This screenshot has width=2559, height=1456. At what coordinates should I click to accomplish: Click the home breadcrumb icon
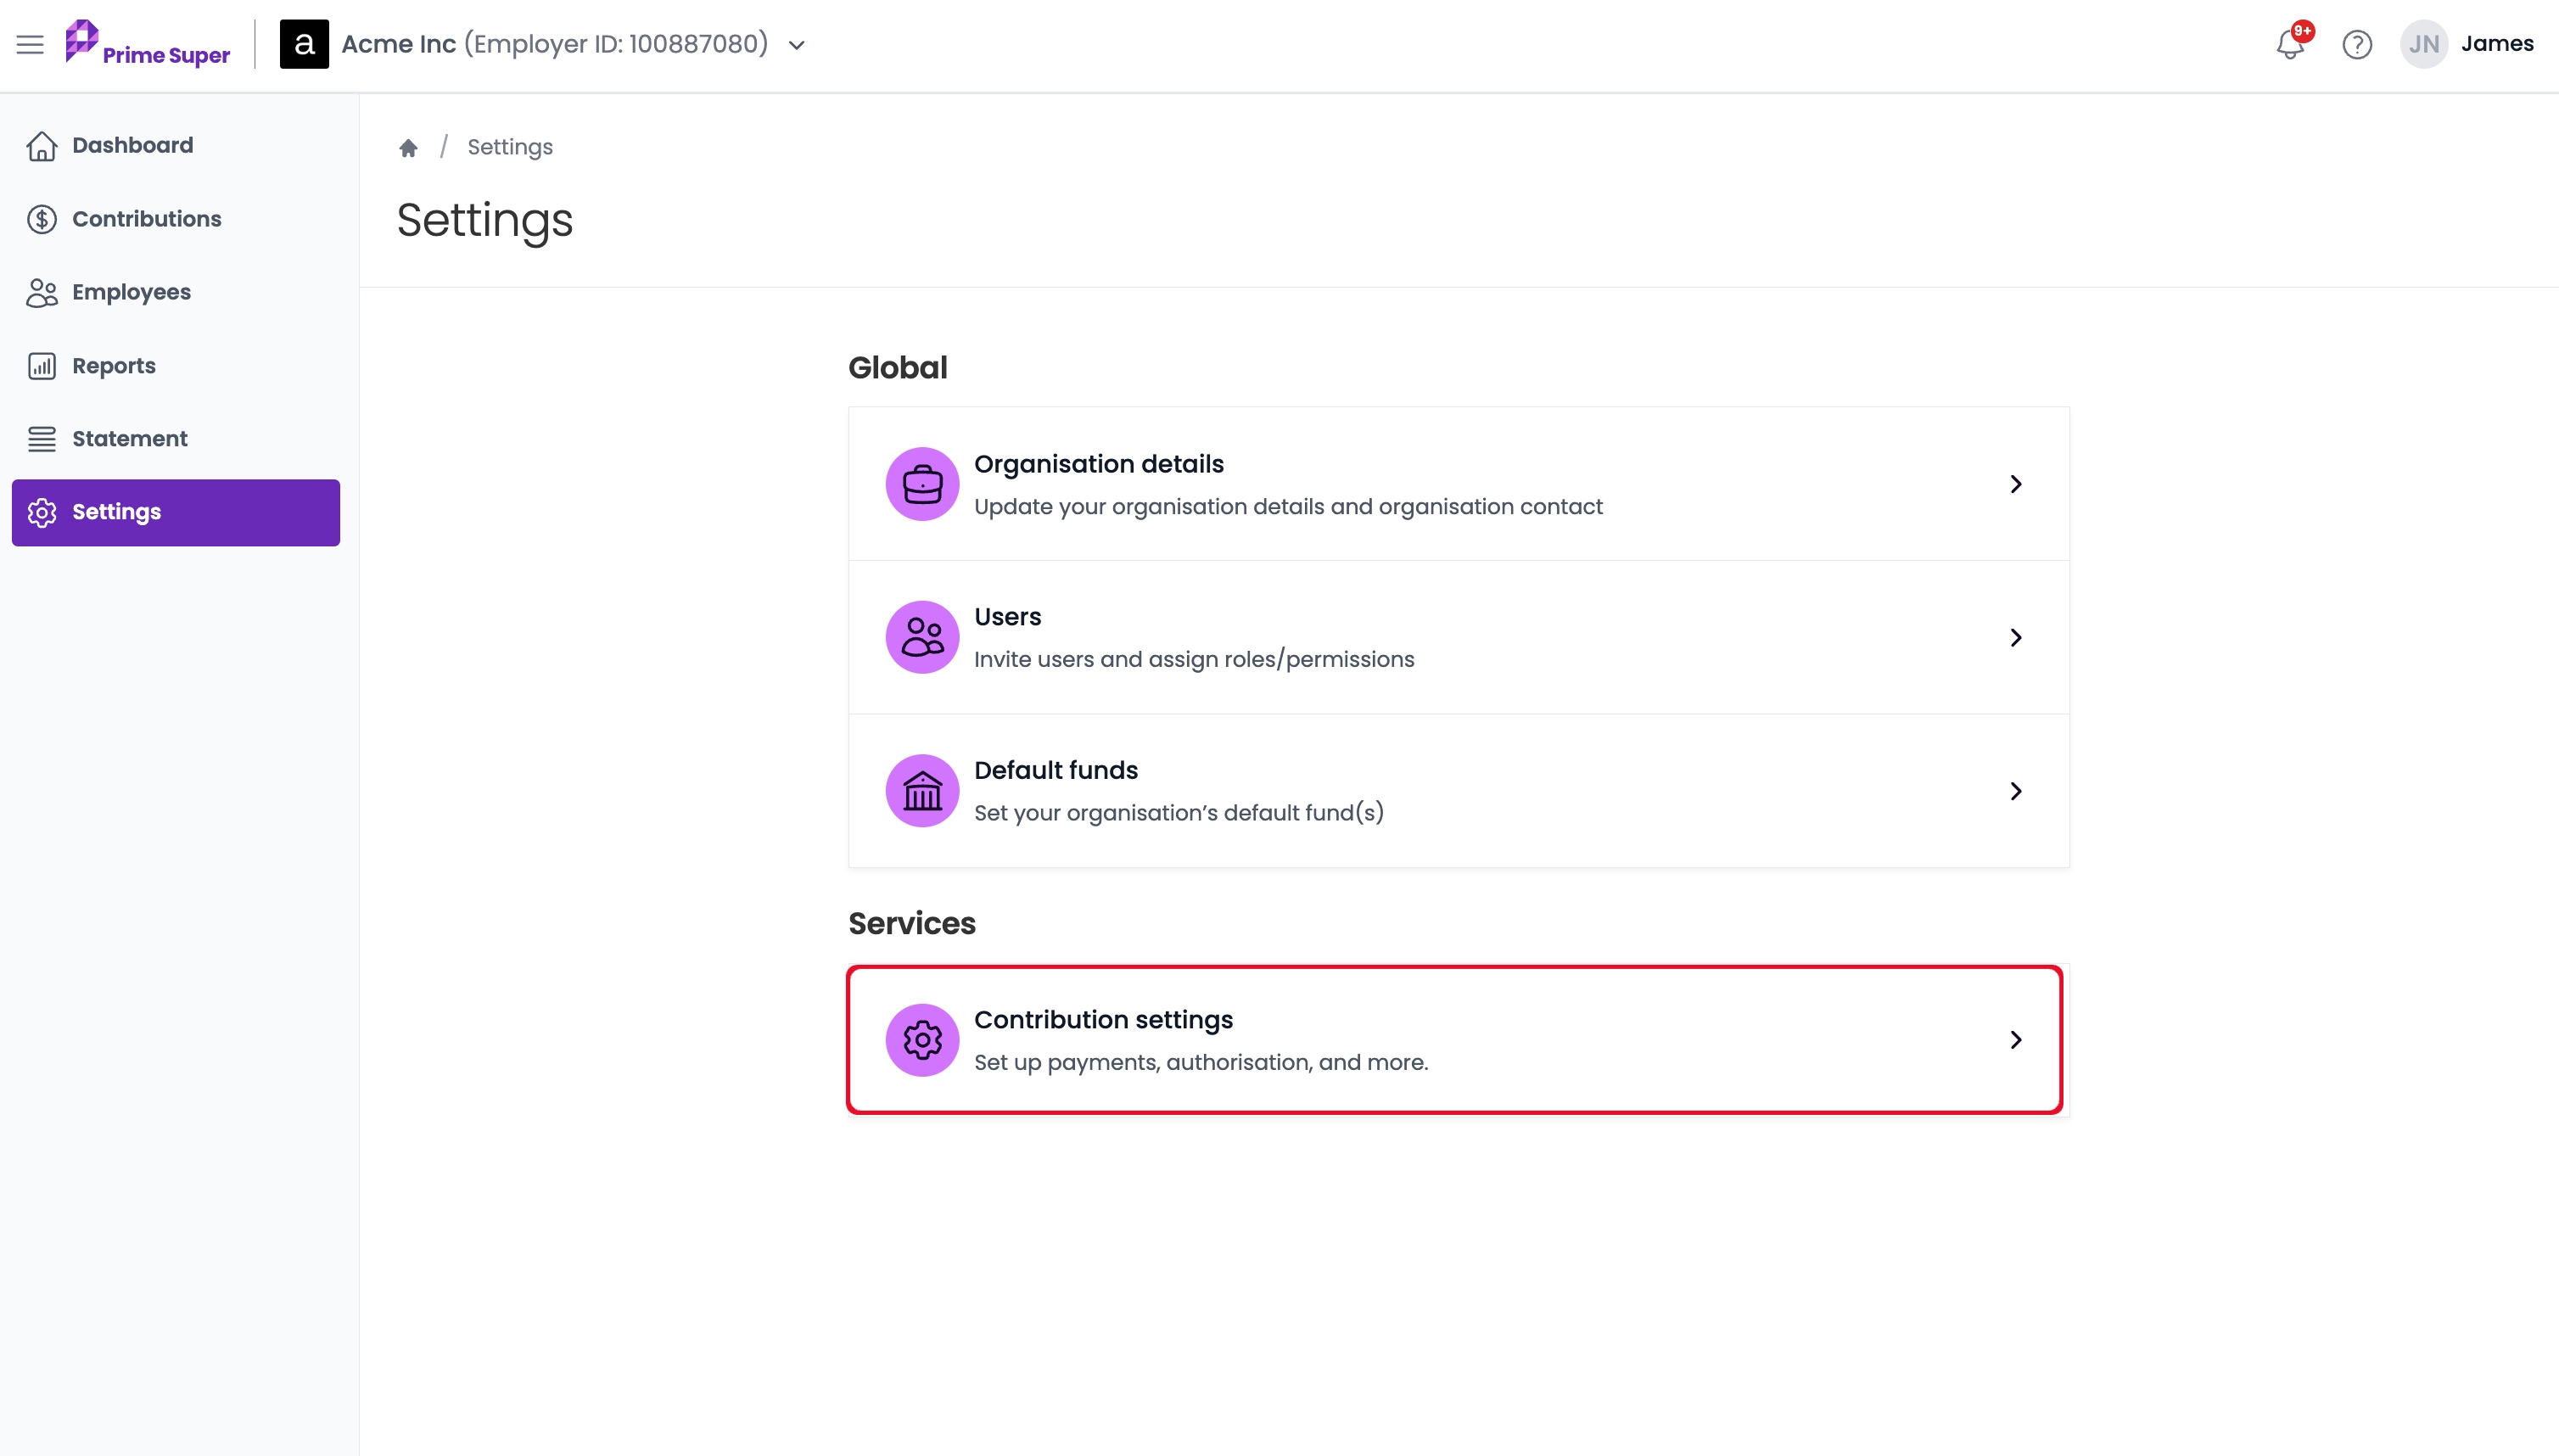tap(408, 148)
